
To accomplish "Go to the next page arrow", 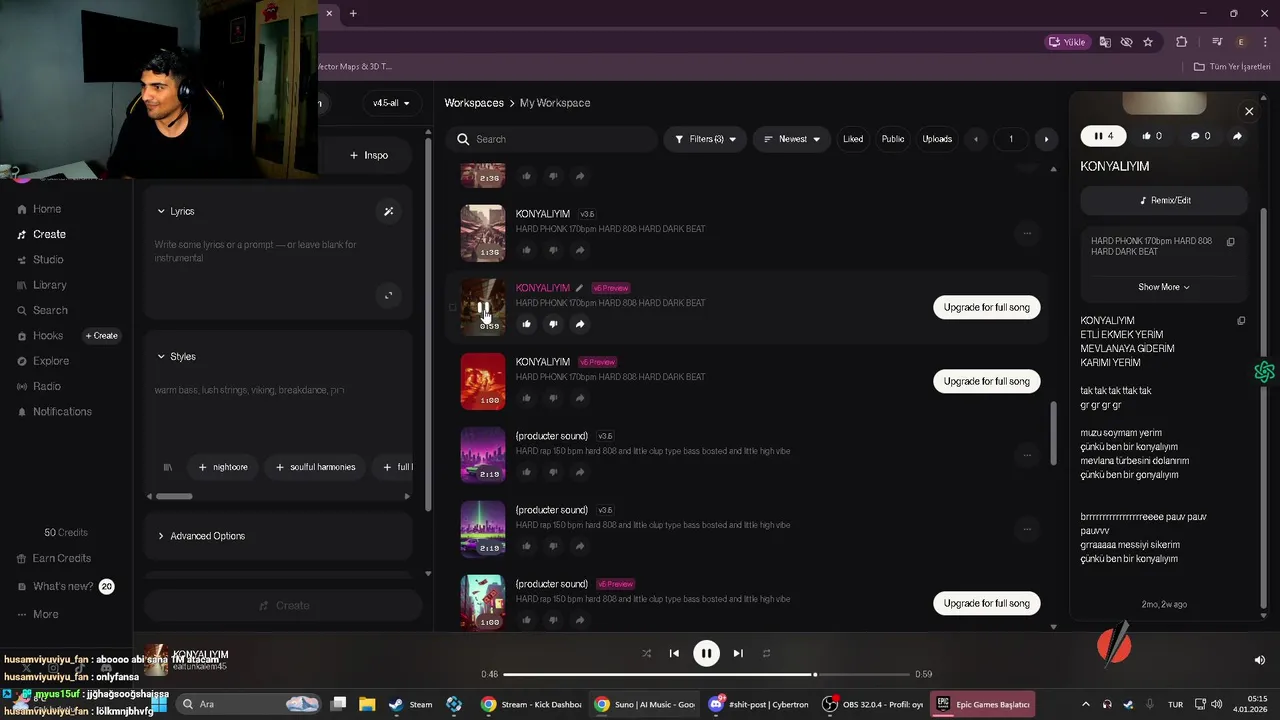I will click(1046, 139).
